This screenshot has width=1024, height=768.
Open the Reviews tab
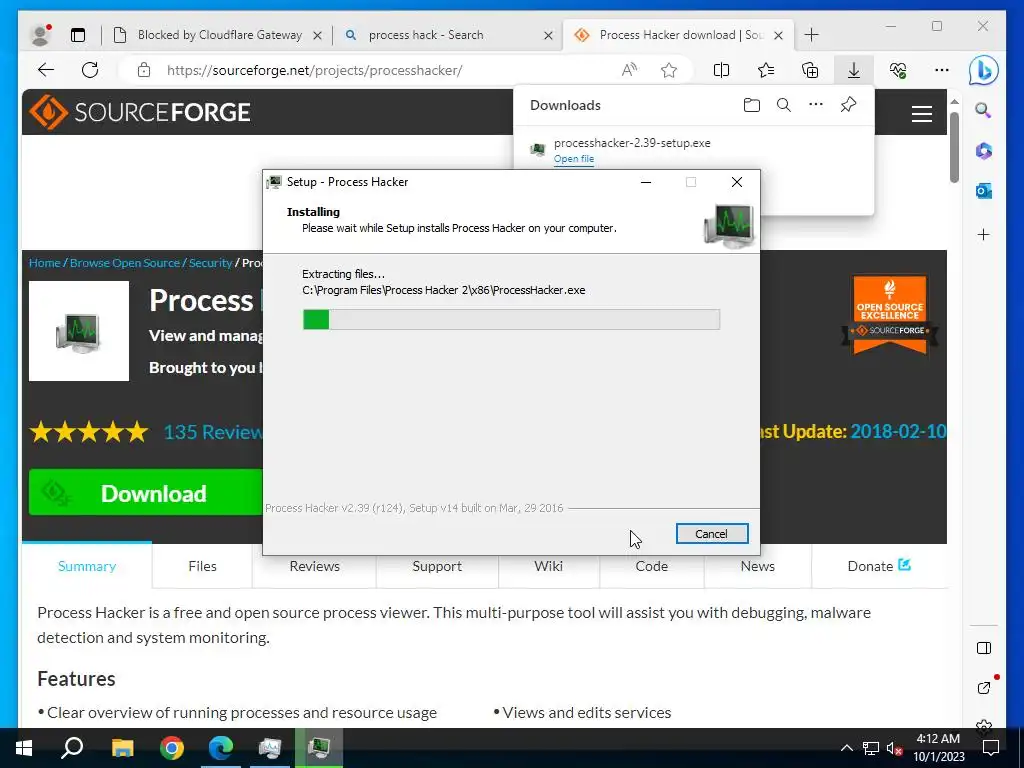click(x=315, y=566)
